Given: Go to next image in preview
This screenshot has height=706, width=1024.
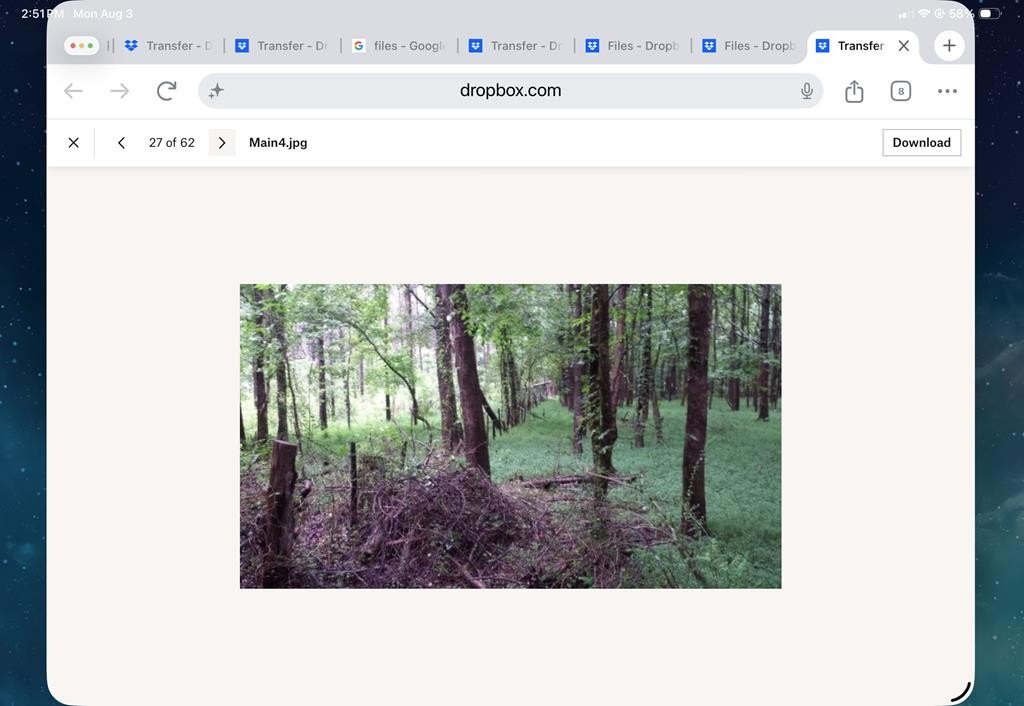Looking at the screenshot, I should [222, 142].
